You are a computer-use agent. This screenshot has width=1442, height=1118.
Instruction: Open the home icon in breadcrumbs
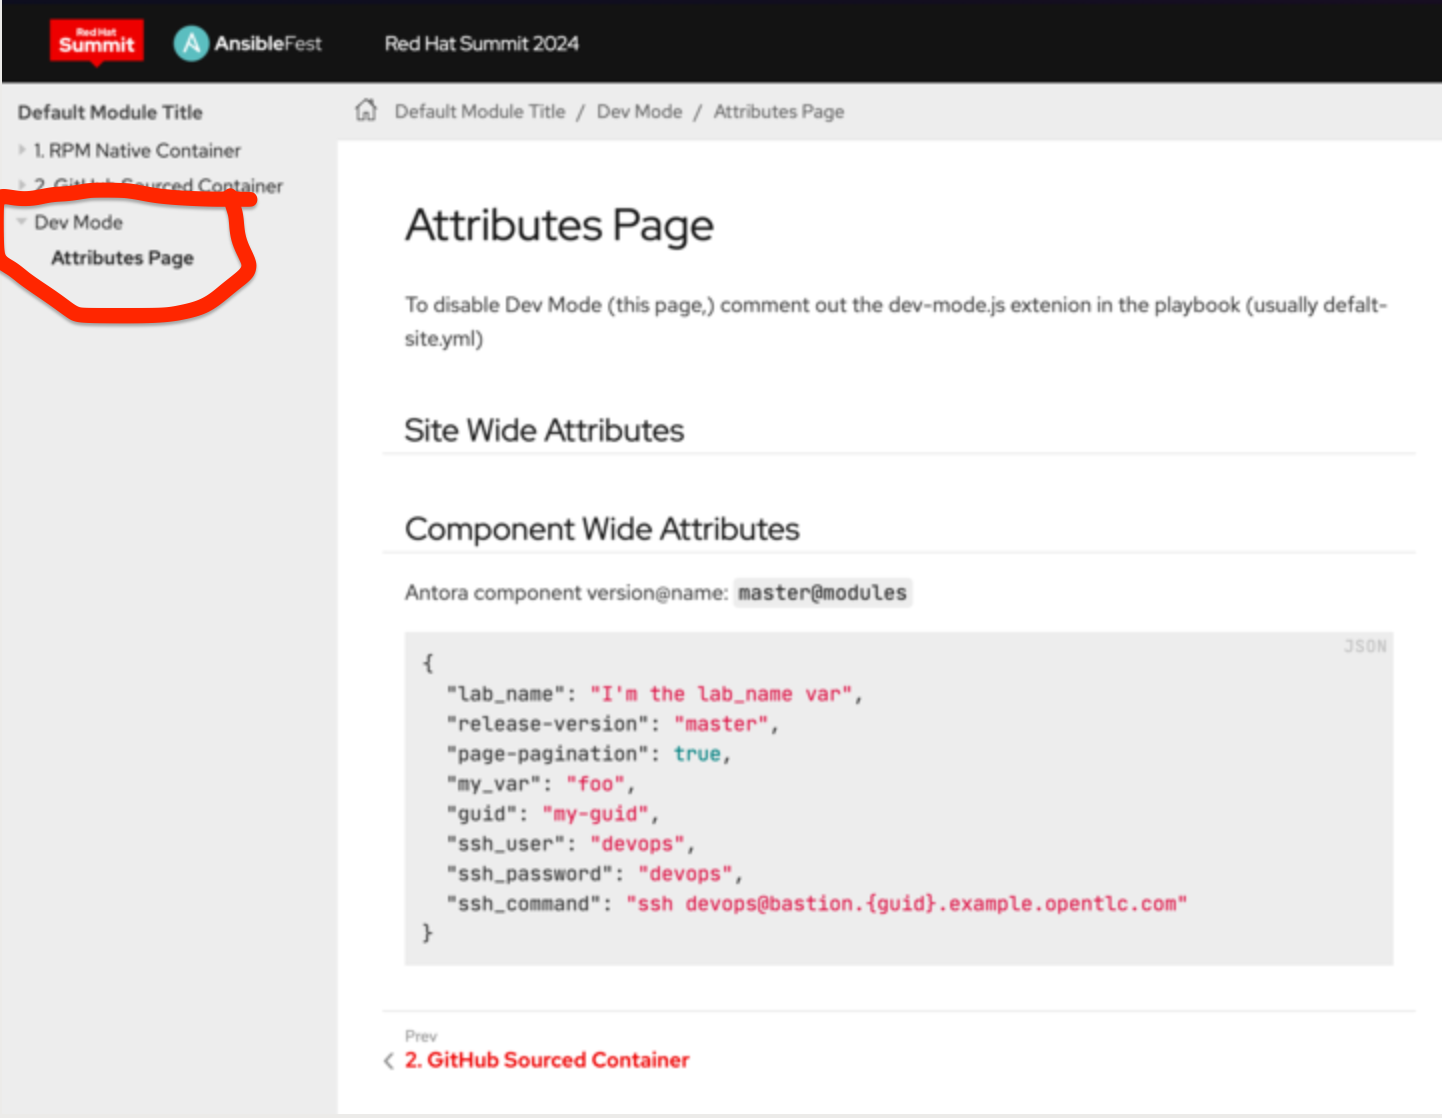(x=366, y=110)
